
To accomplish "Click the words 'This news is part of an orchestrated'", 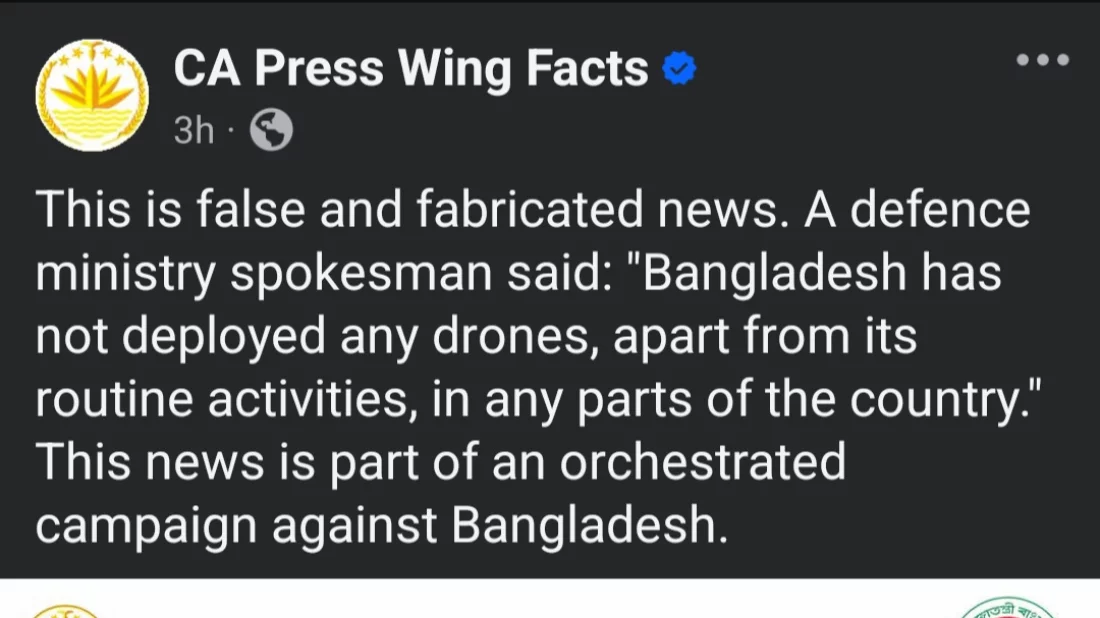I will (441, 462).
